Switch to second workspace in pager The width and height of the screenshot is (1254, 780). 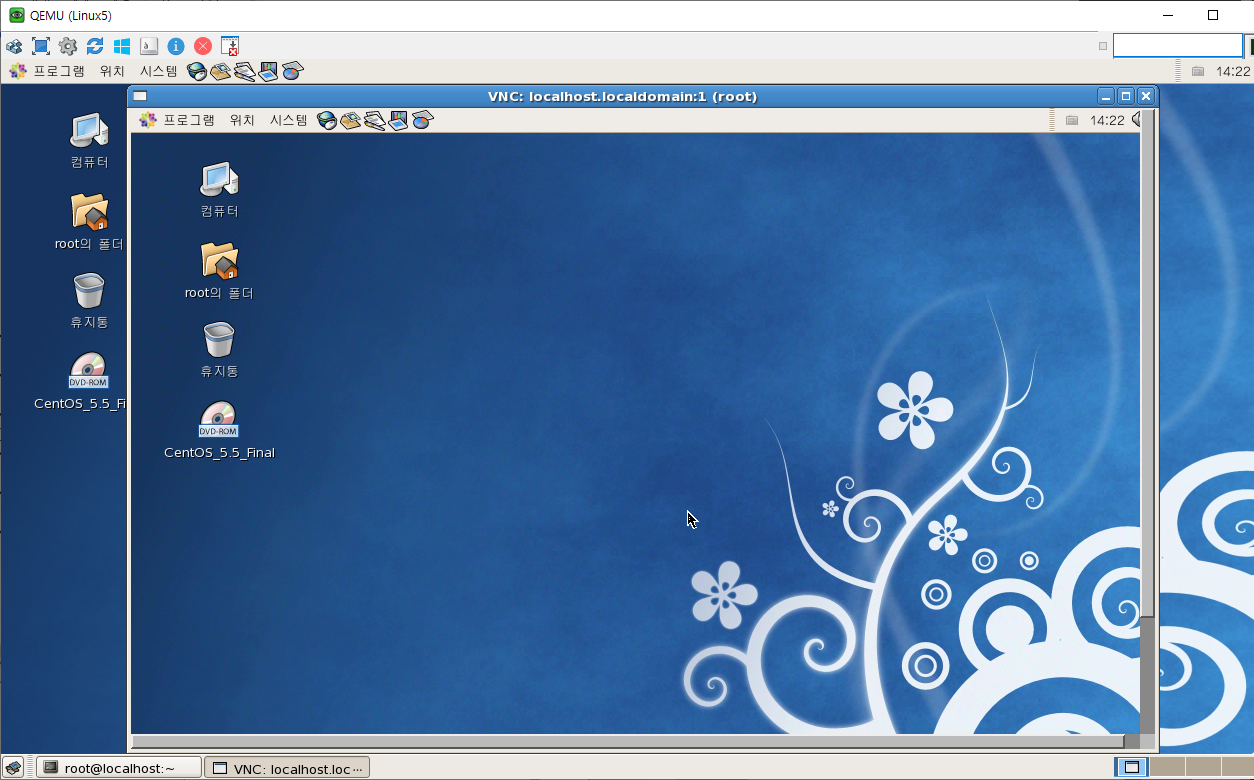1166,767
